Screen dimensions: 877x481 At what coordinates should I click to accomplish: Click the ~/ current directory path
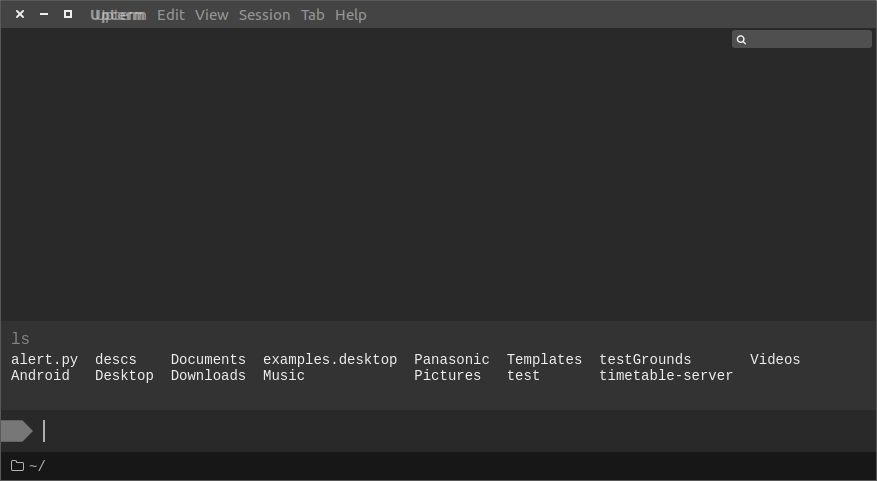[x=37, y=465]
